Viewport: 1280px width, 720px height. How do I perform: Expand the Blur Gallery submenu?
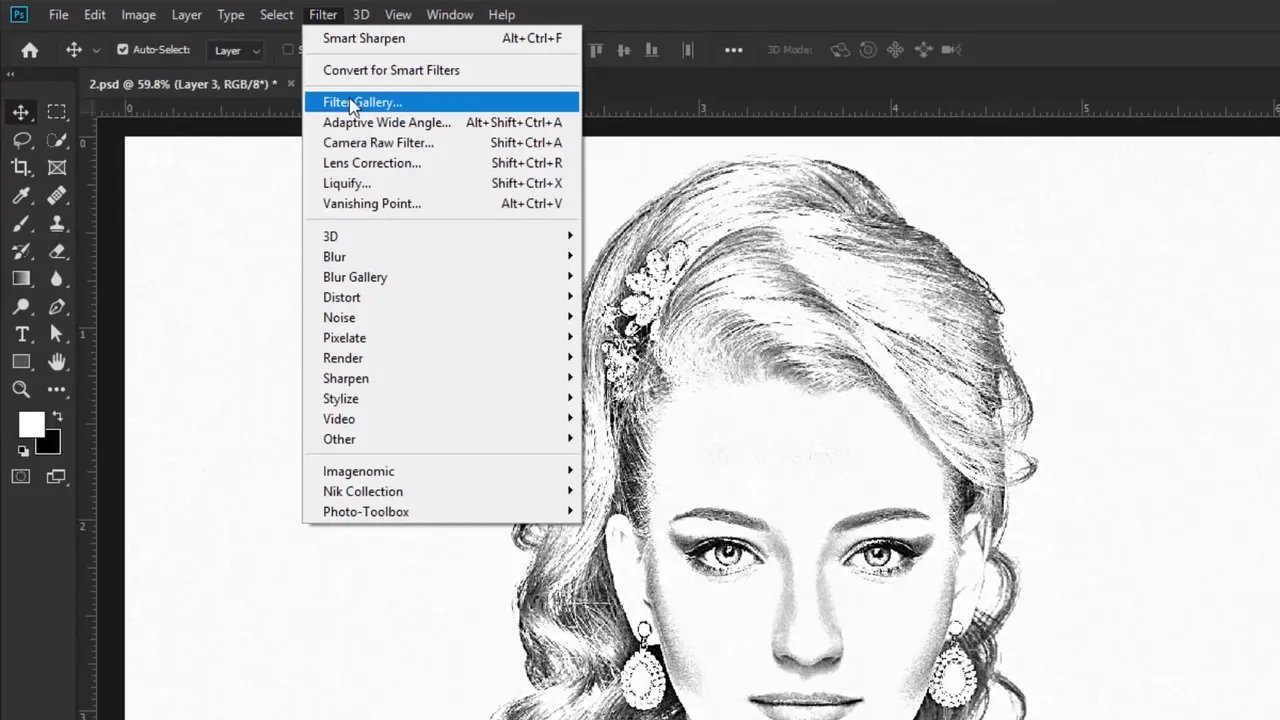coord(440,277)
